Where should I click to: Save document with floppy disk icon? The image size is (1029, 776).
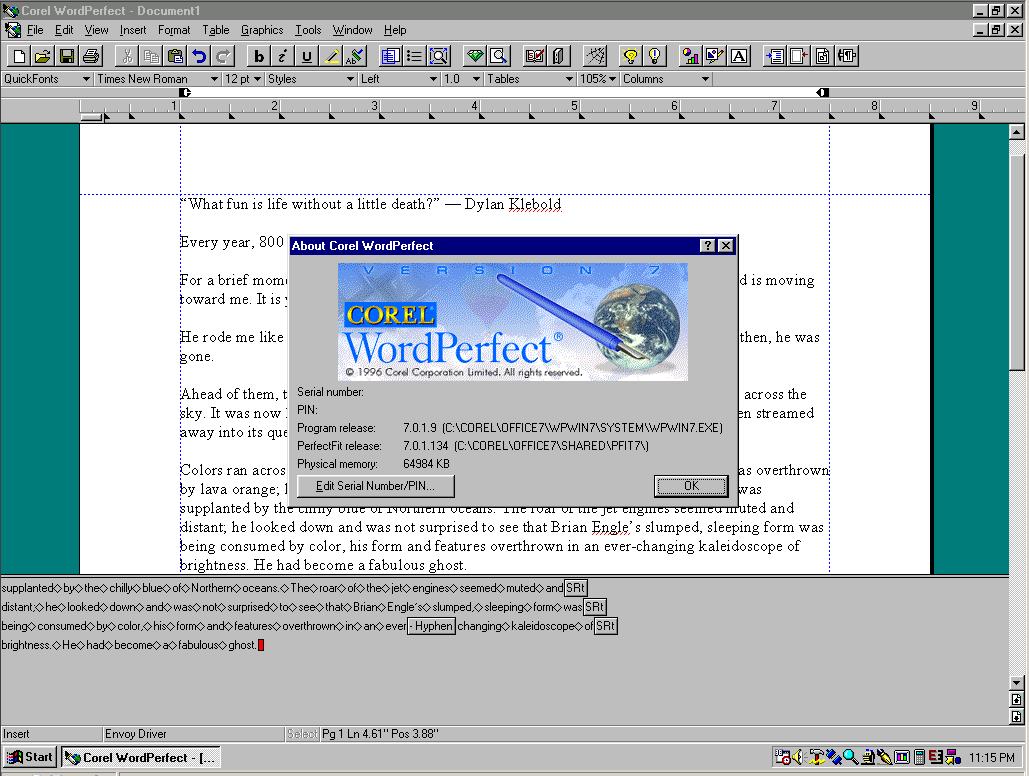[x=66, y=56]
